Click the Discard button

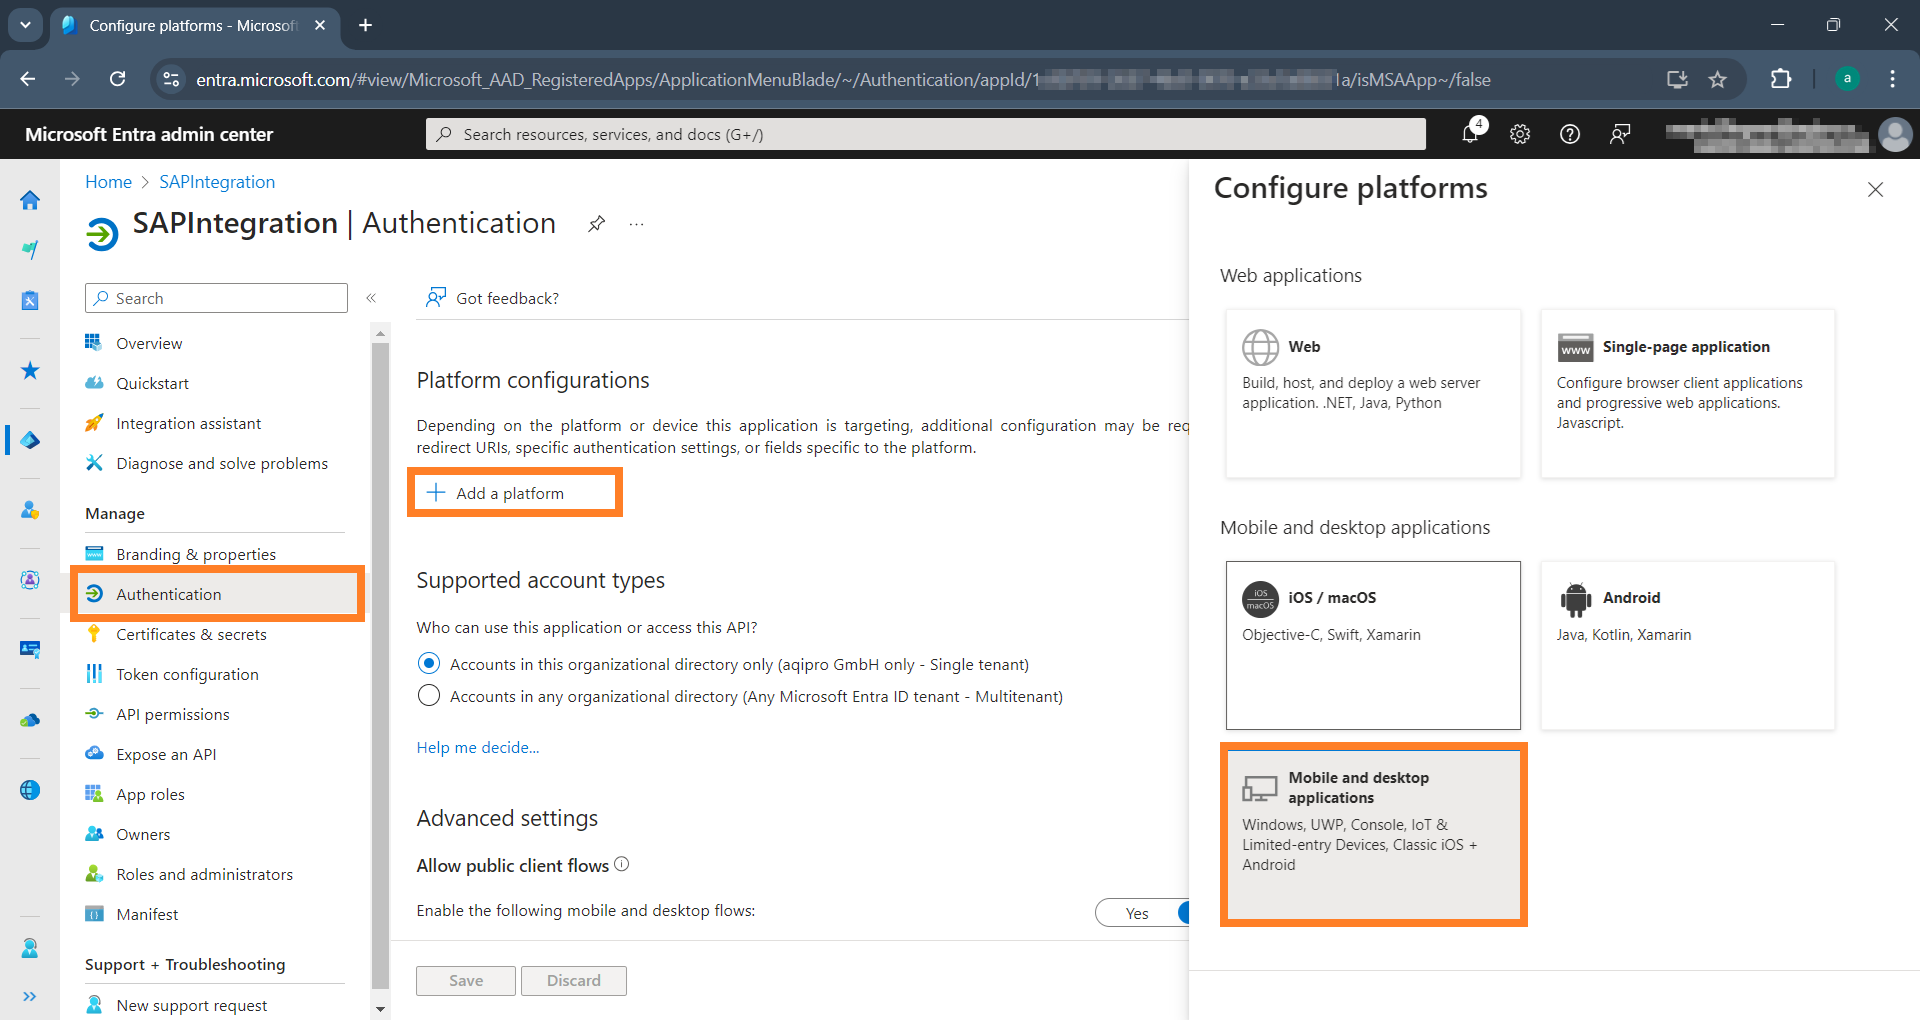click(574, 981)
